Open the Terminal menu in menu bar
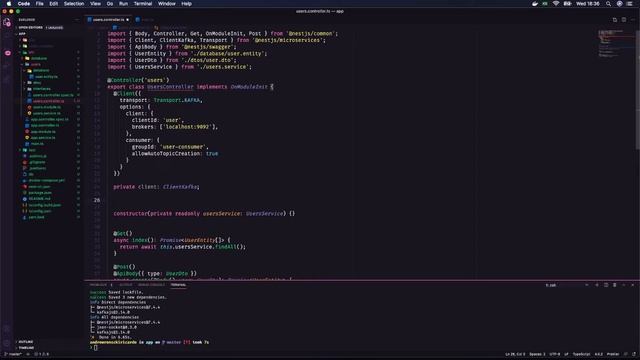640x360 pixels. tap(143, 4)
